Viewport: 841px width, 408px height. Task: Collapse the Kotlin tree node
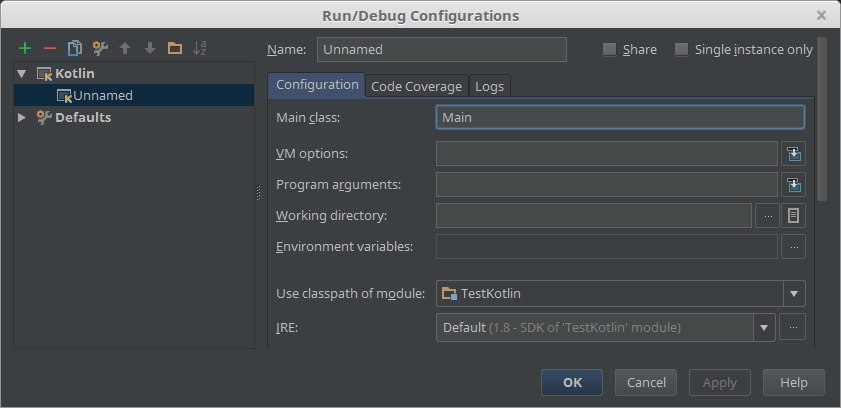(21, 73)
